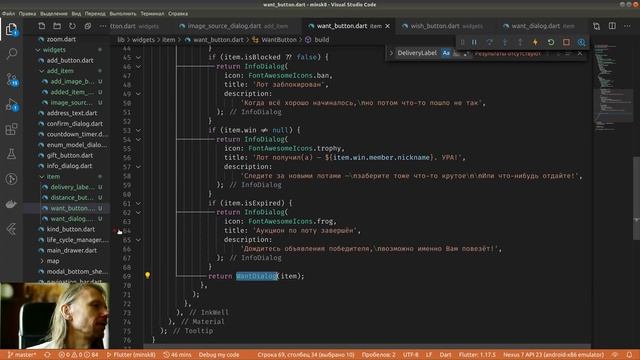Open the Правка menu

27,13
